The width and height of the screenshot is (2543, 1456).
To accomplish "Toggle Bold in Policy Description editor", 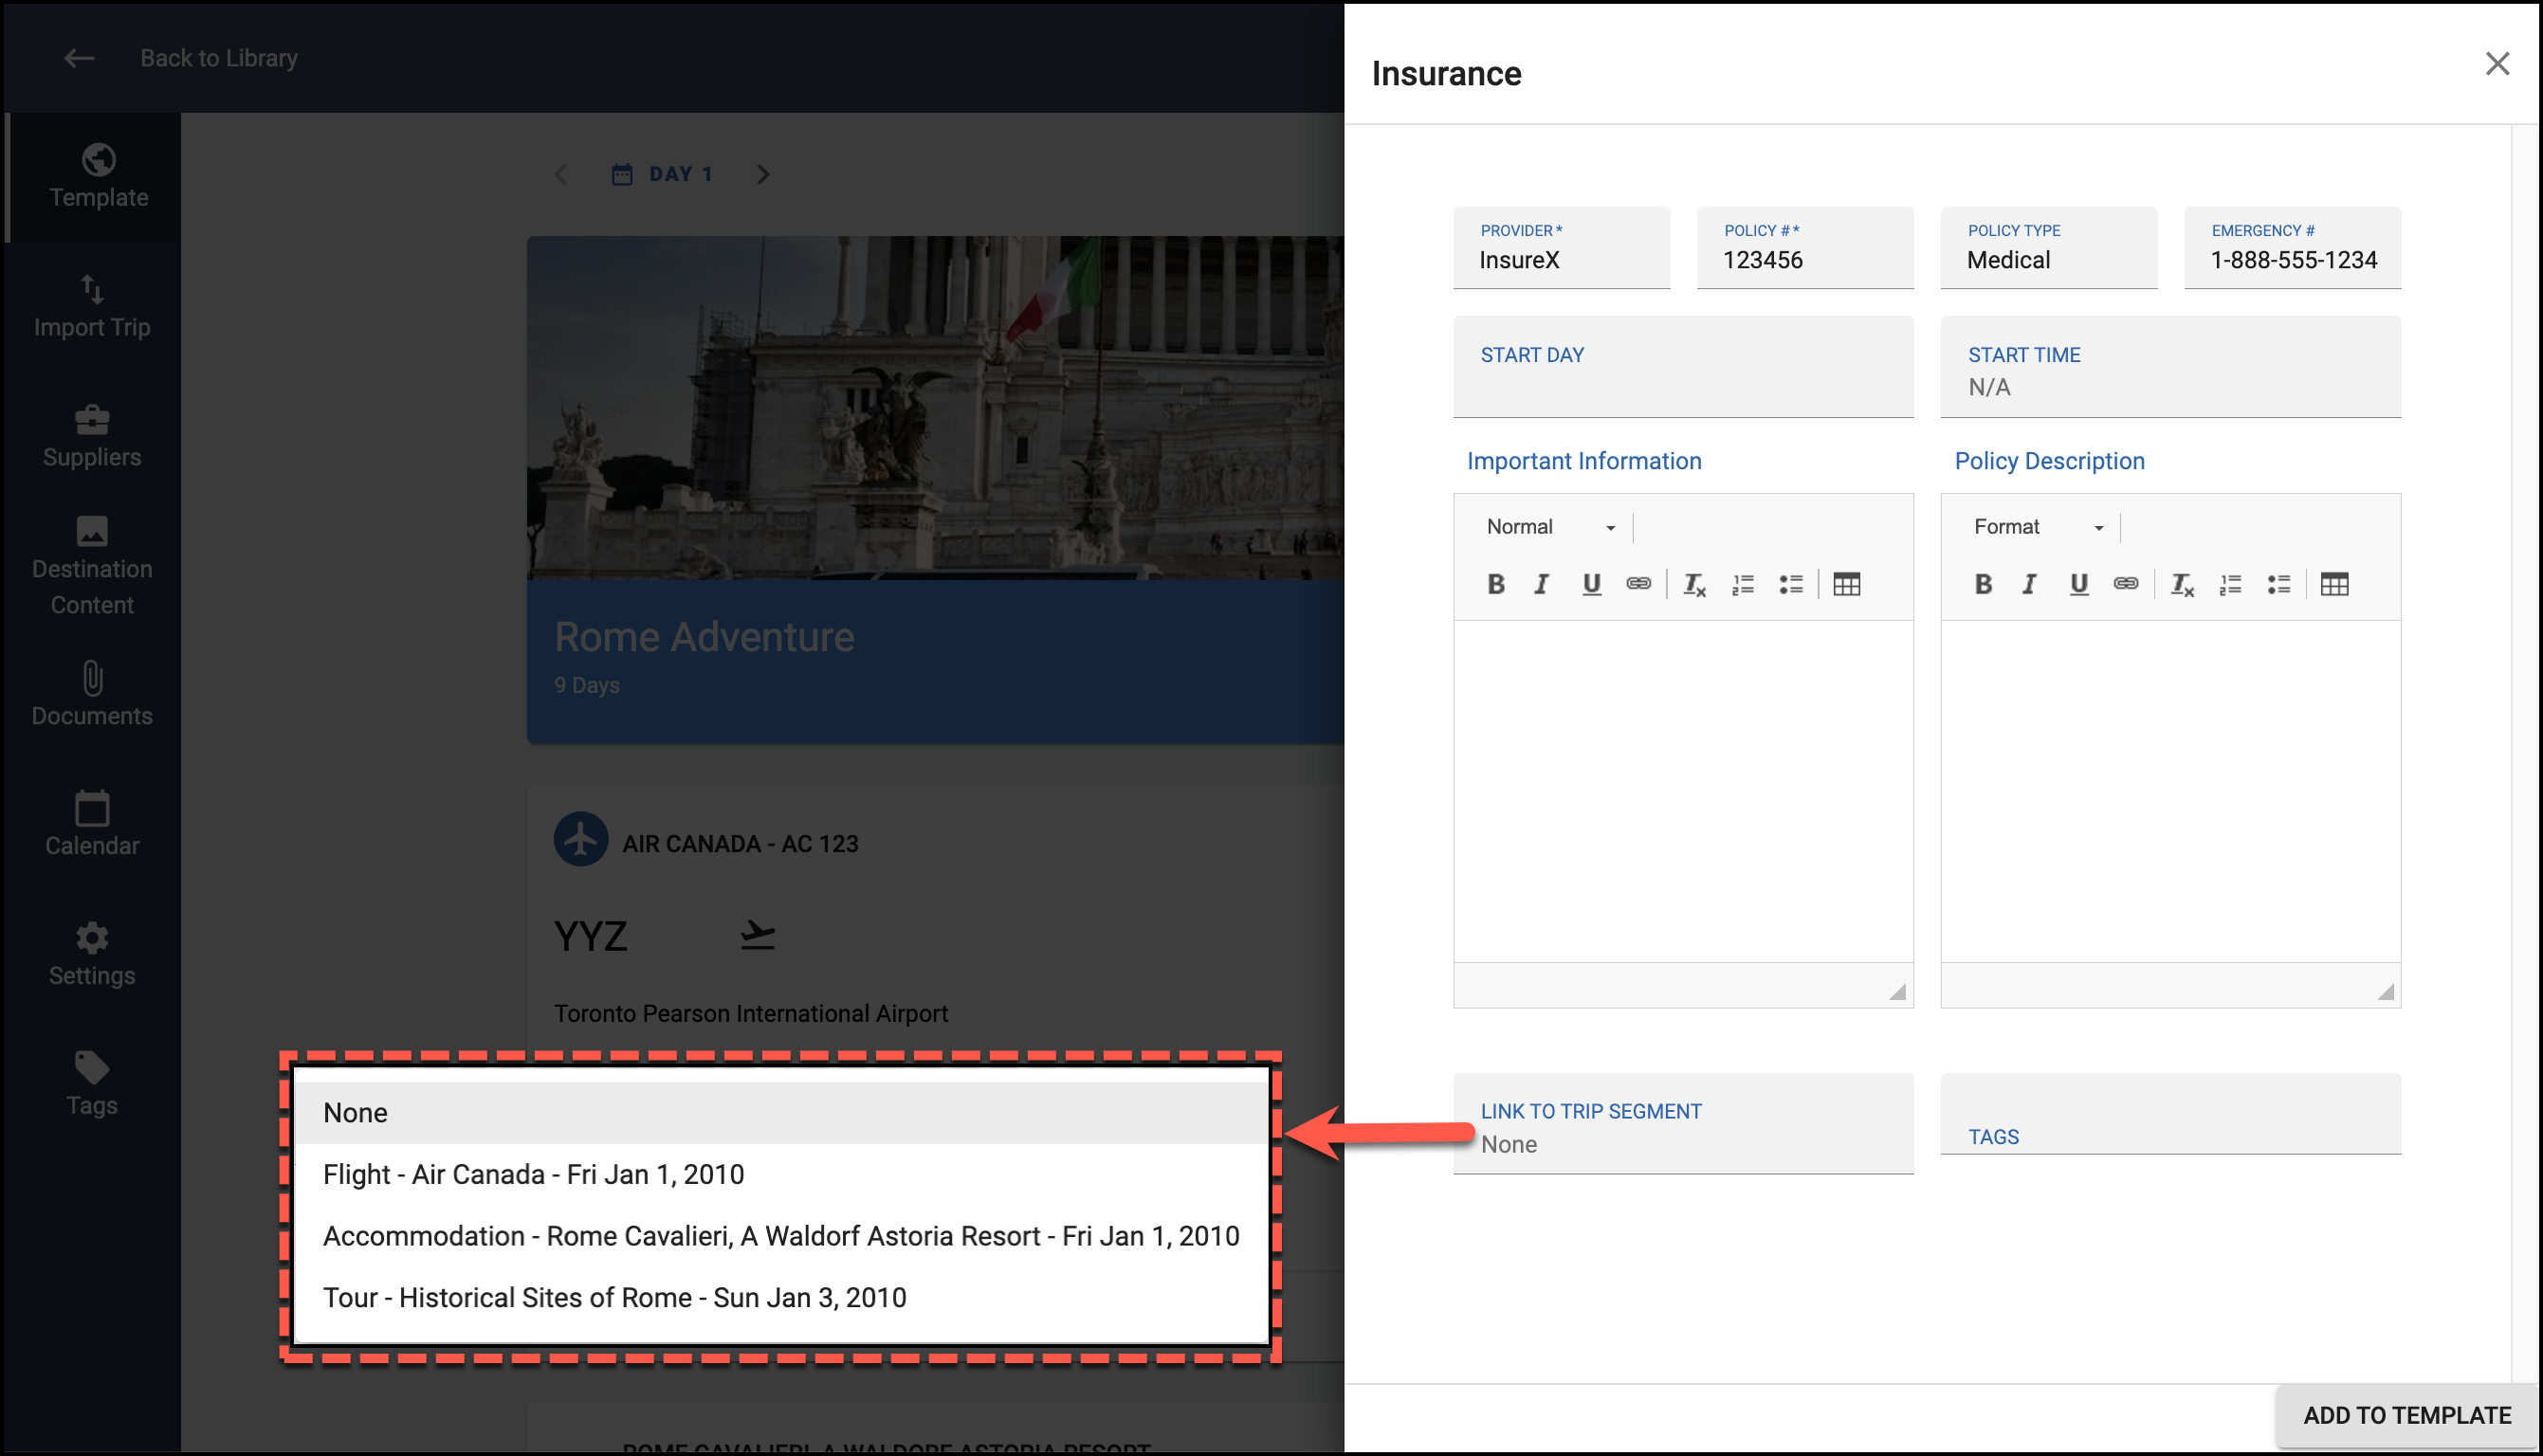I will pyautogui.click(x=1983, y=584).
